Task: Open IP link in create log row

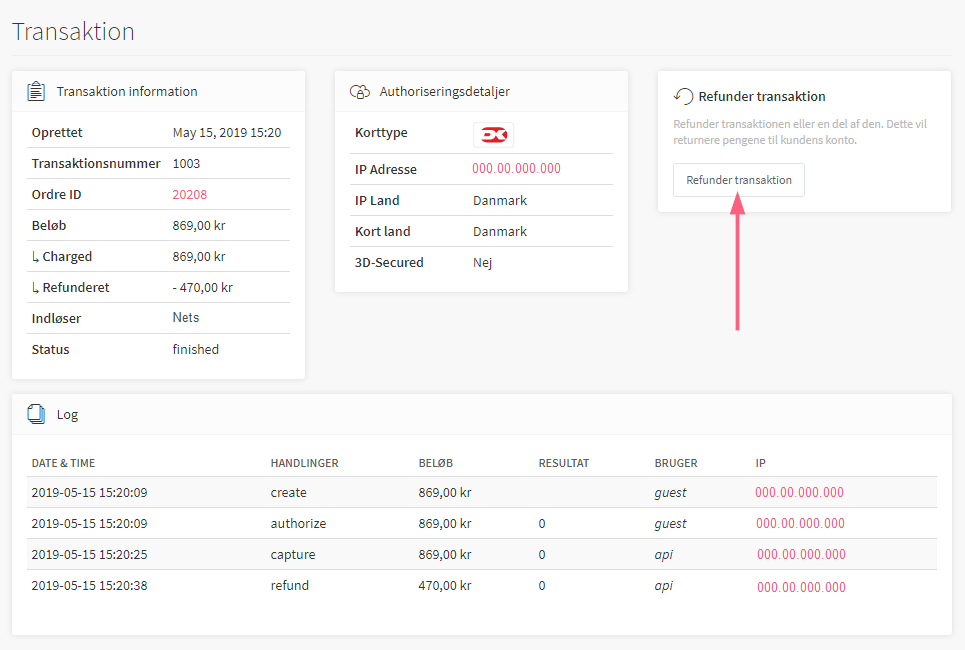Action: click(799, 492)
